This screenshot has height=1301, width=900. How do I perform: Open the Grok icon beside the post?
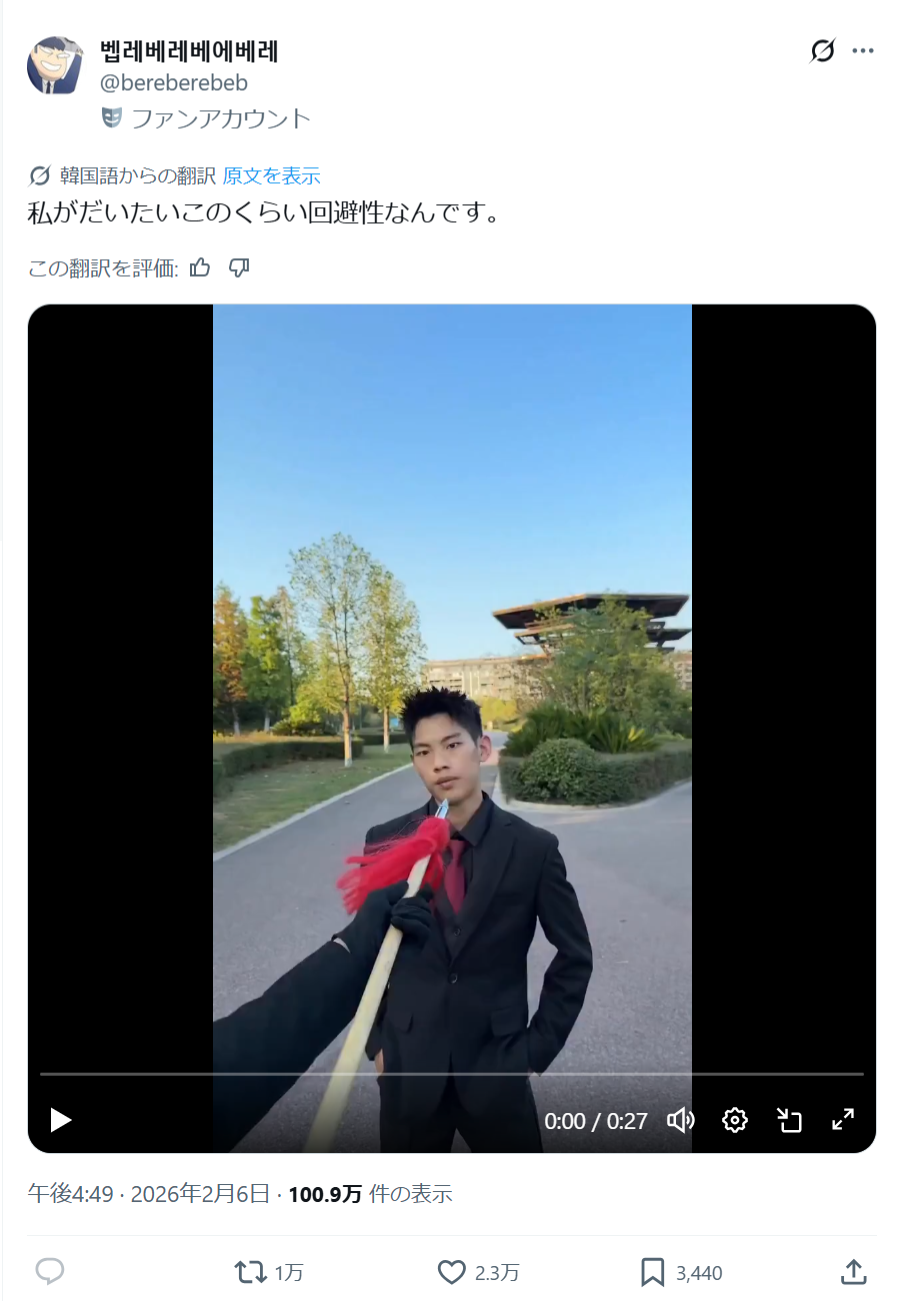coord(822,51)
